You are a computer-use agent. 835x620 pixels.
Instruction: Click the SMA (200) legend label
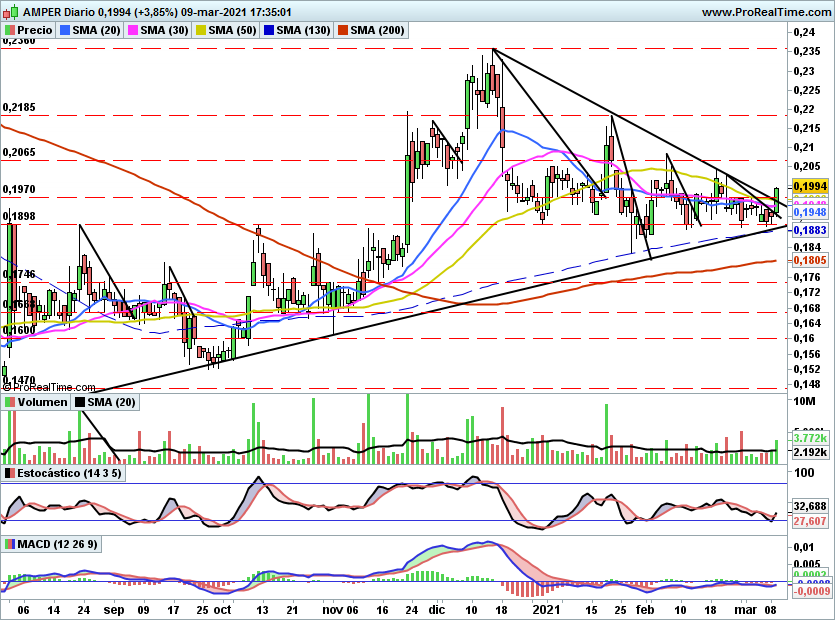(x=378, y=31)
